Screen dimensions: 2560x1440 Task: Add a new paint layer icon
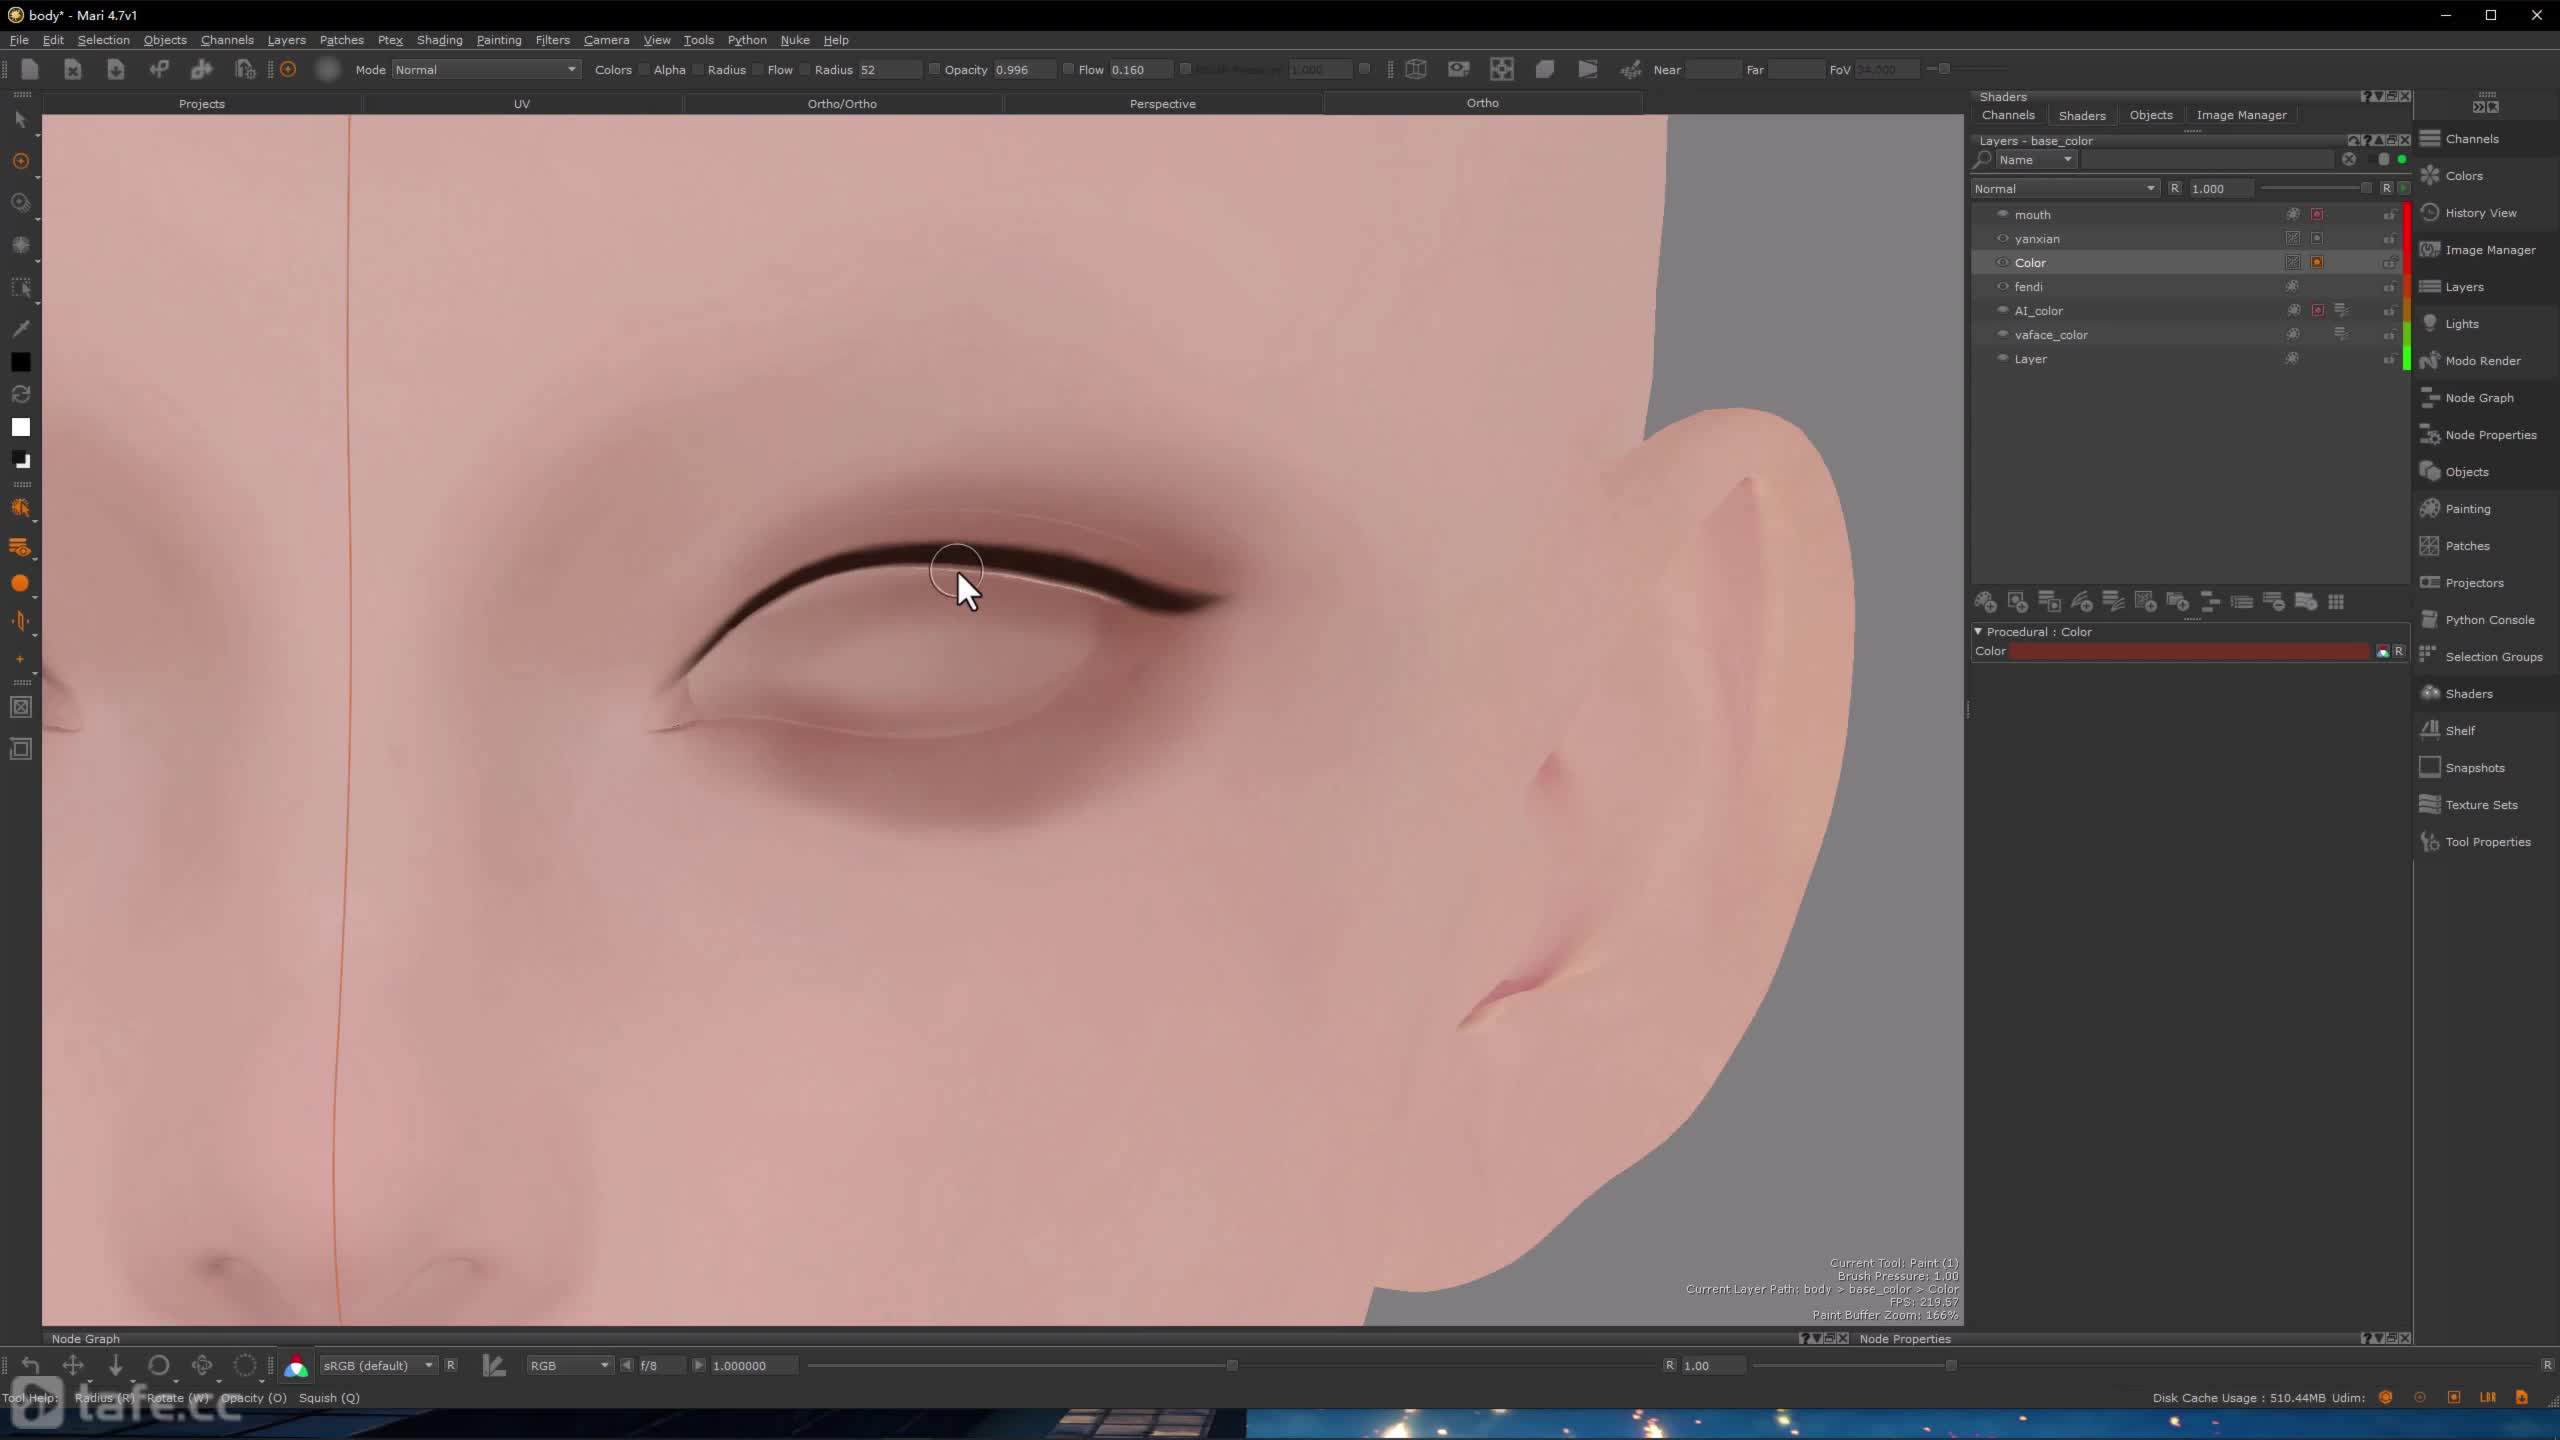click(x=1985, y=602)
